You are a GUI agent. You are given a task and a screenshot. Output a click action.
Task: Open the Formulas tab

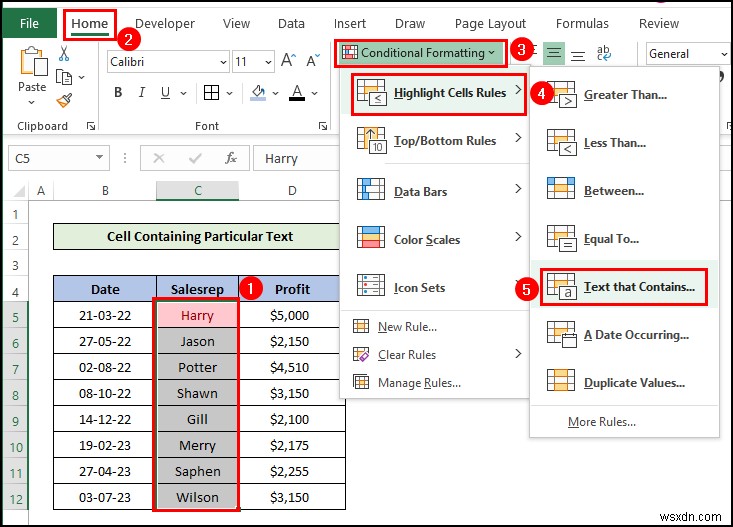click(582, 23)
